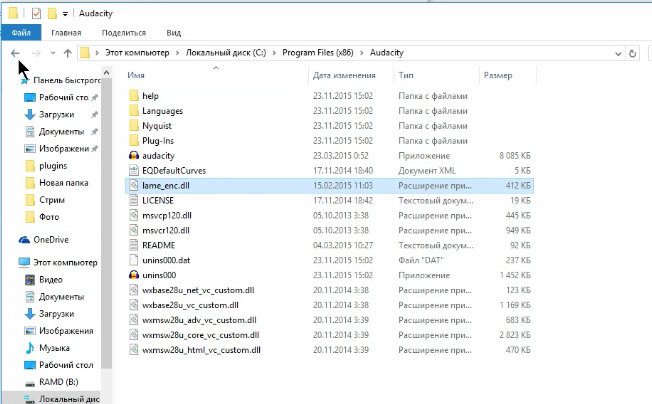This screenshot has width=652, height=404.
Task: Open the quick access toolbar customize dropdown
Action: [x=65, y=14]
